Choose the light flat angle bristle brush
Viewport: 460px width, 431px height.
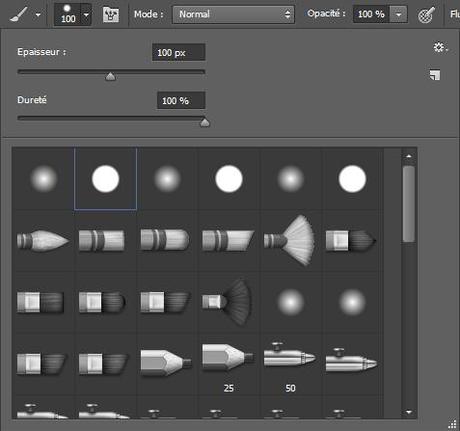click(228, 240)
